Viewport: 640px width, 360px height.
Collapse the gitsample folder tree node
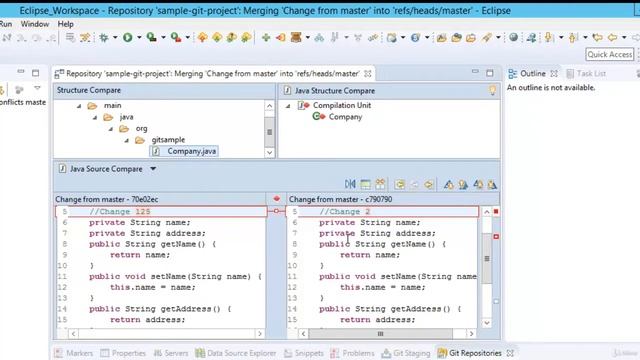click(127, 140)
